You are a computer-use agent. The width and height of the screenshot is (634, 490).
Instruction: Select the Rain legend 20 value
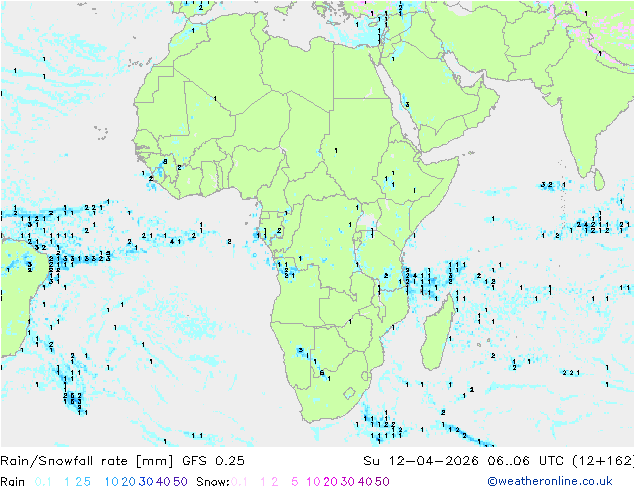[129, 482]
